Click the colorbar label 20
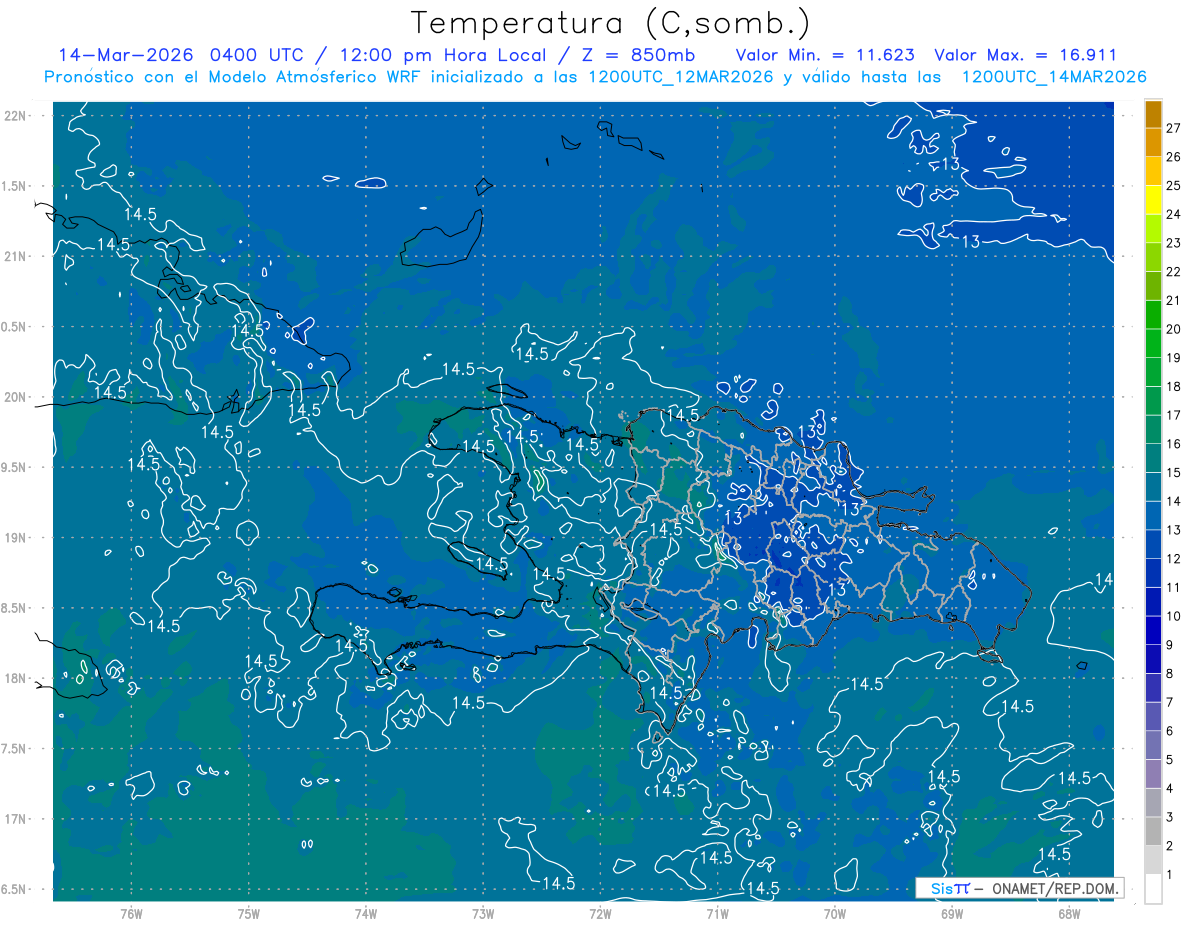Image resolution: width=1200 pixels, height=927 pixels. pyautogui.click(x=1174, y=329)
